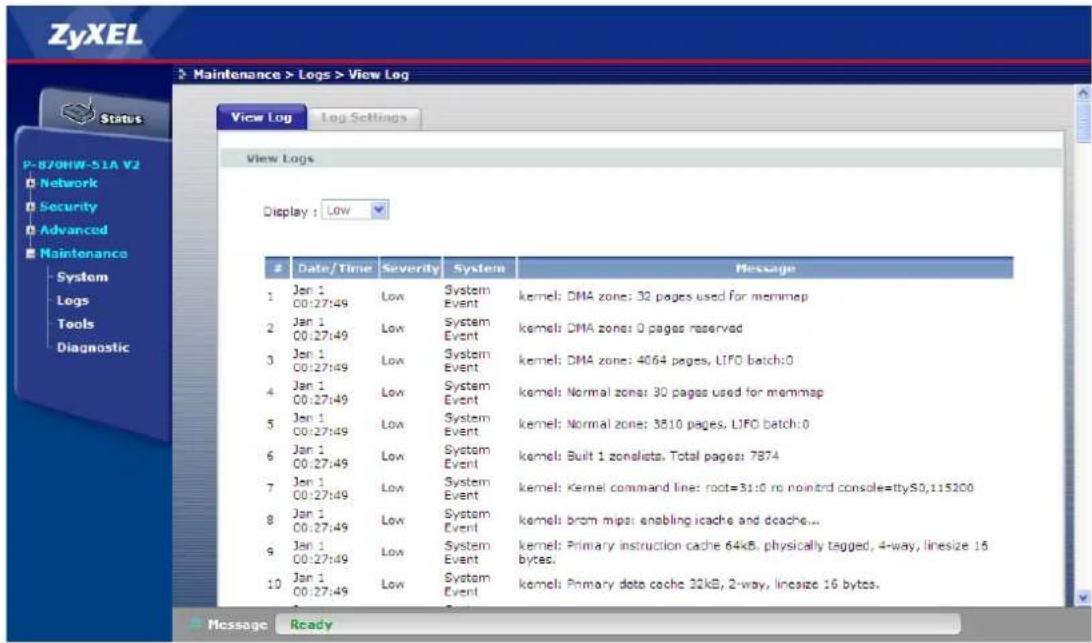The height and width of the screenshot is (643, 1092).
Task: Click row number 1 in log table
Action: tap(270, 297)
